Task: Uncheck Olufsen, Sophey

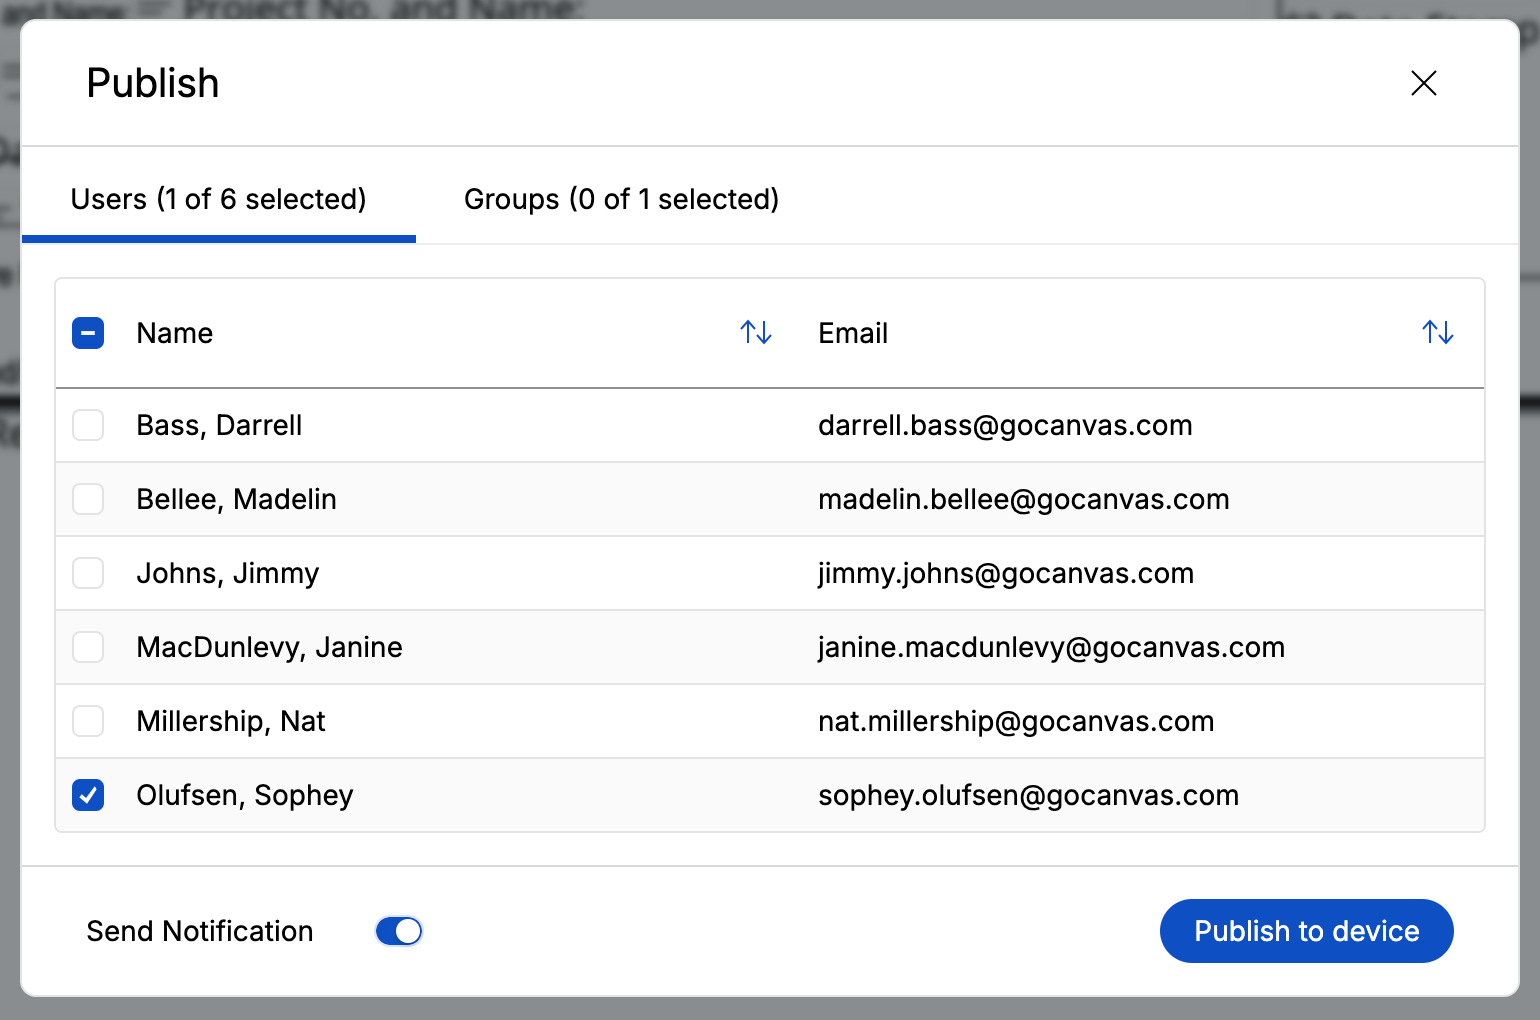Action: 88,795
